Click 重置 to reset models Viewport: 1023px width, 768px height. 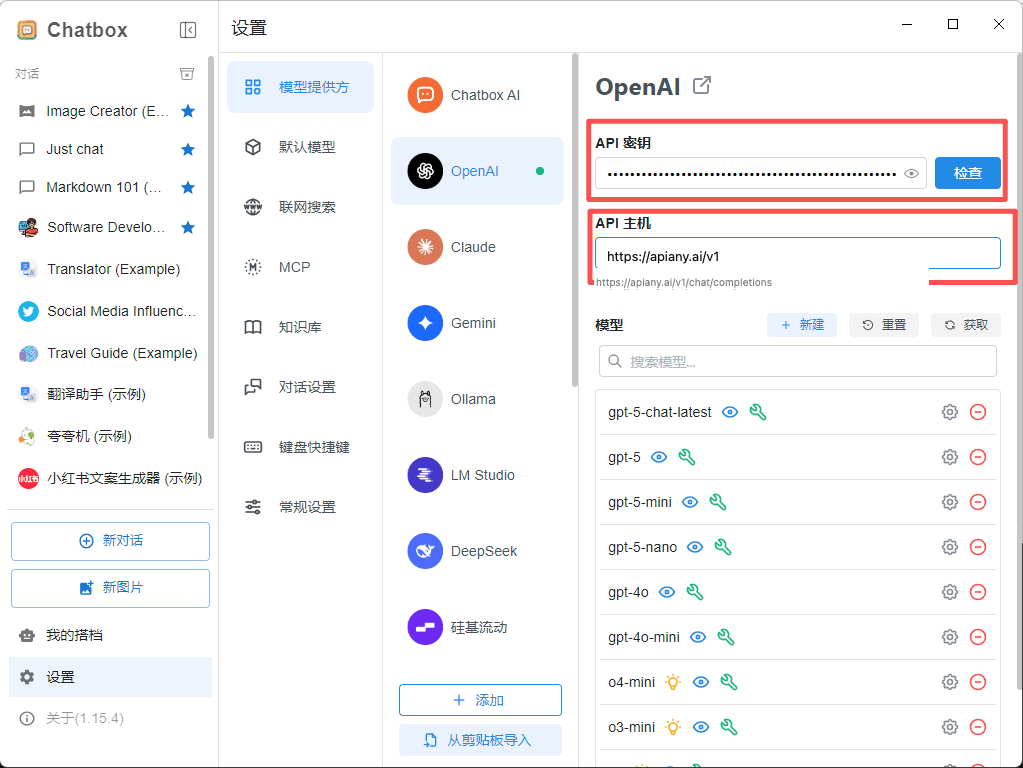[x=884, y=325]
